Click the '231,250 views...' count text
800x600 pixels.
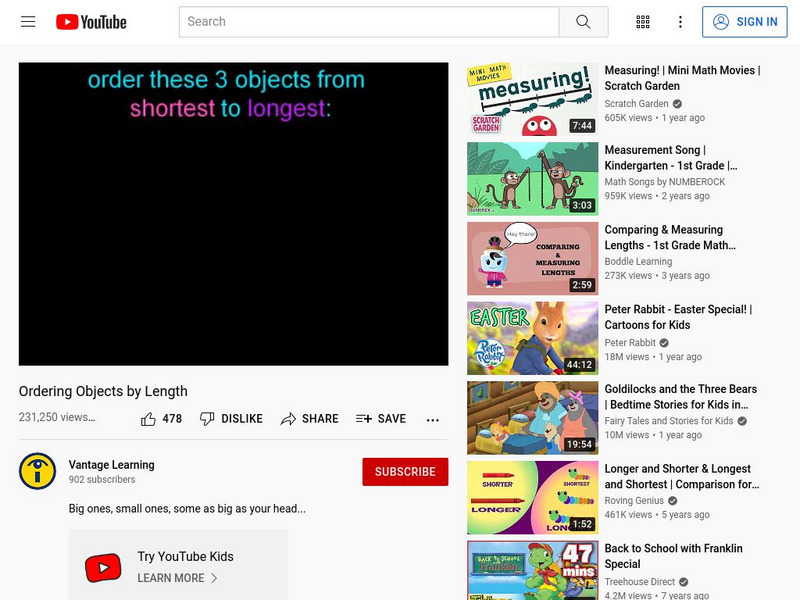click(57, 417)
